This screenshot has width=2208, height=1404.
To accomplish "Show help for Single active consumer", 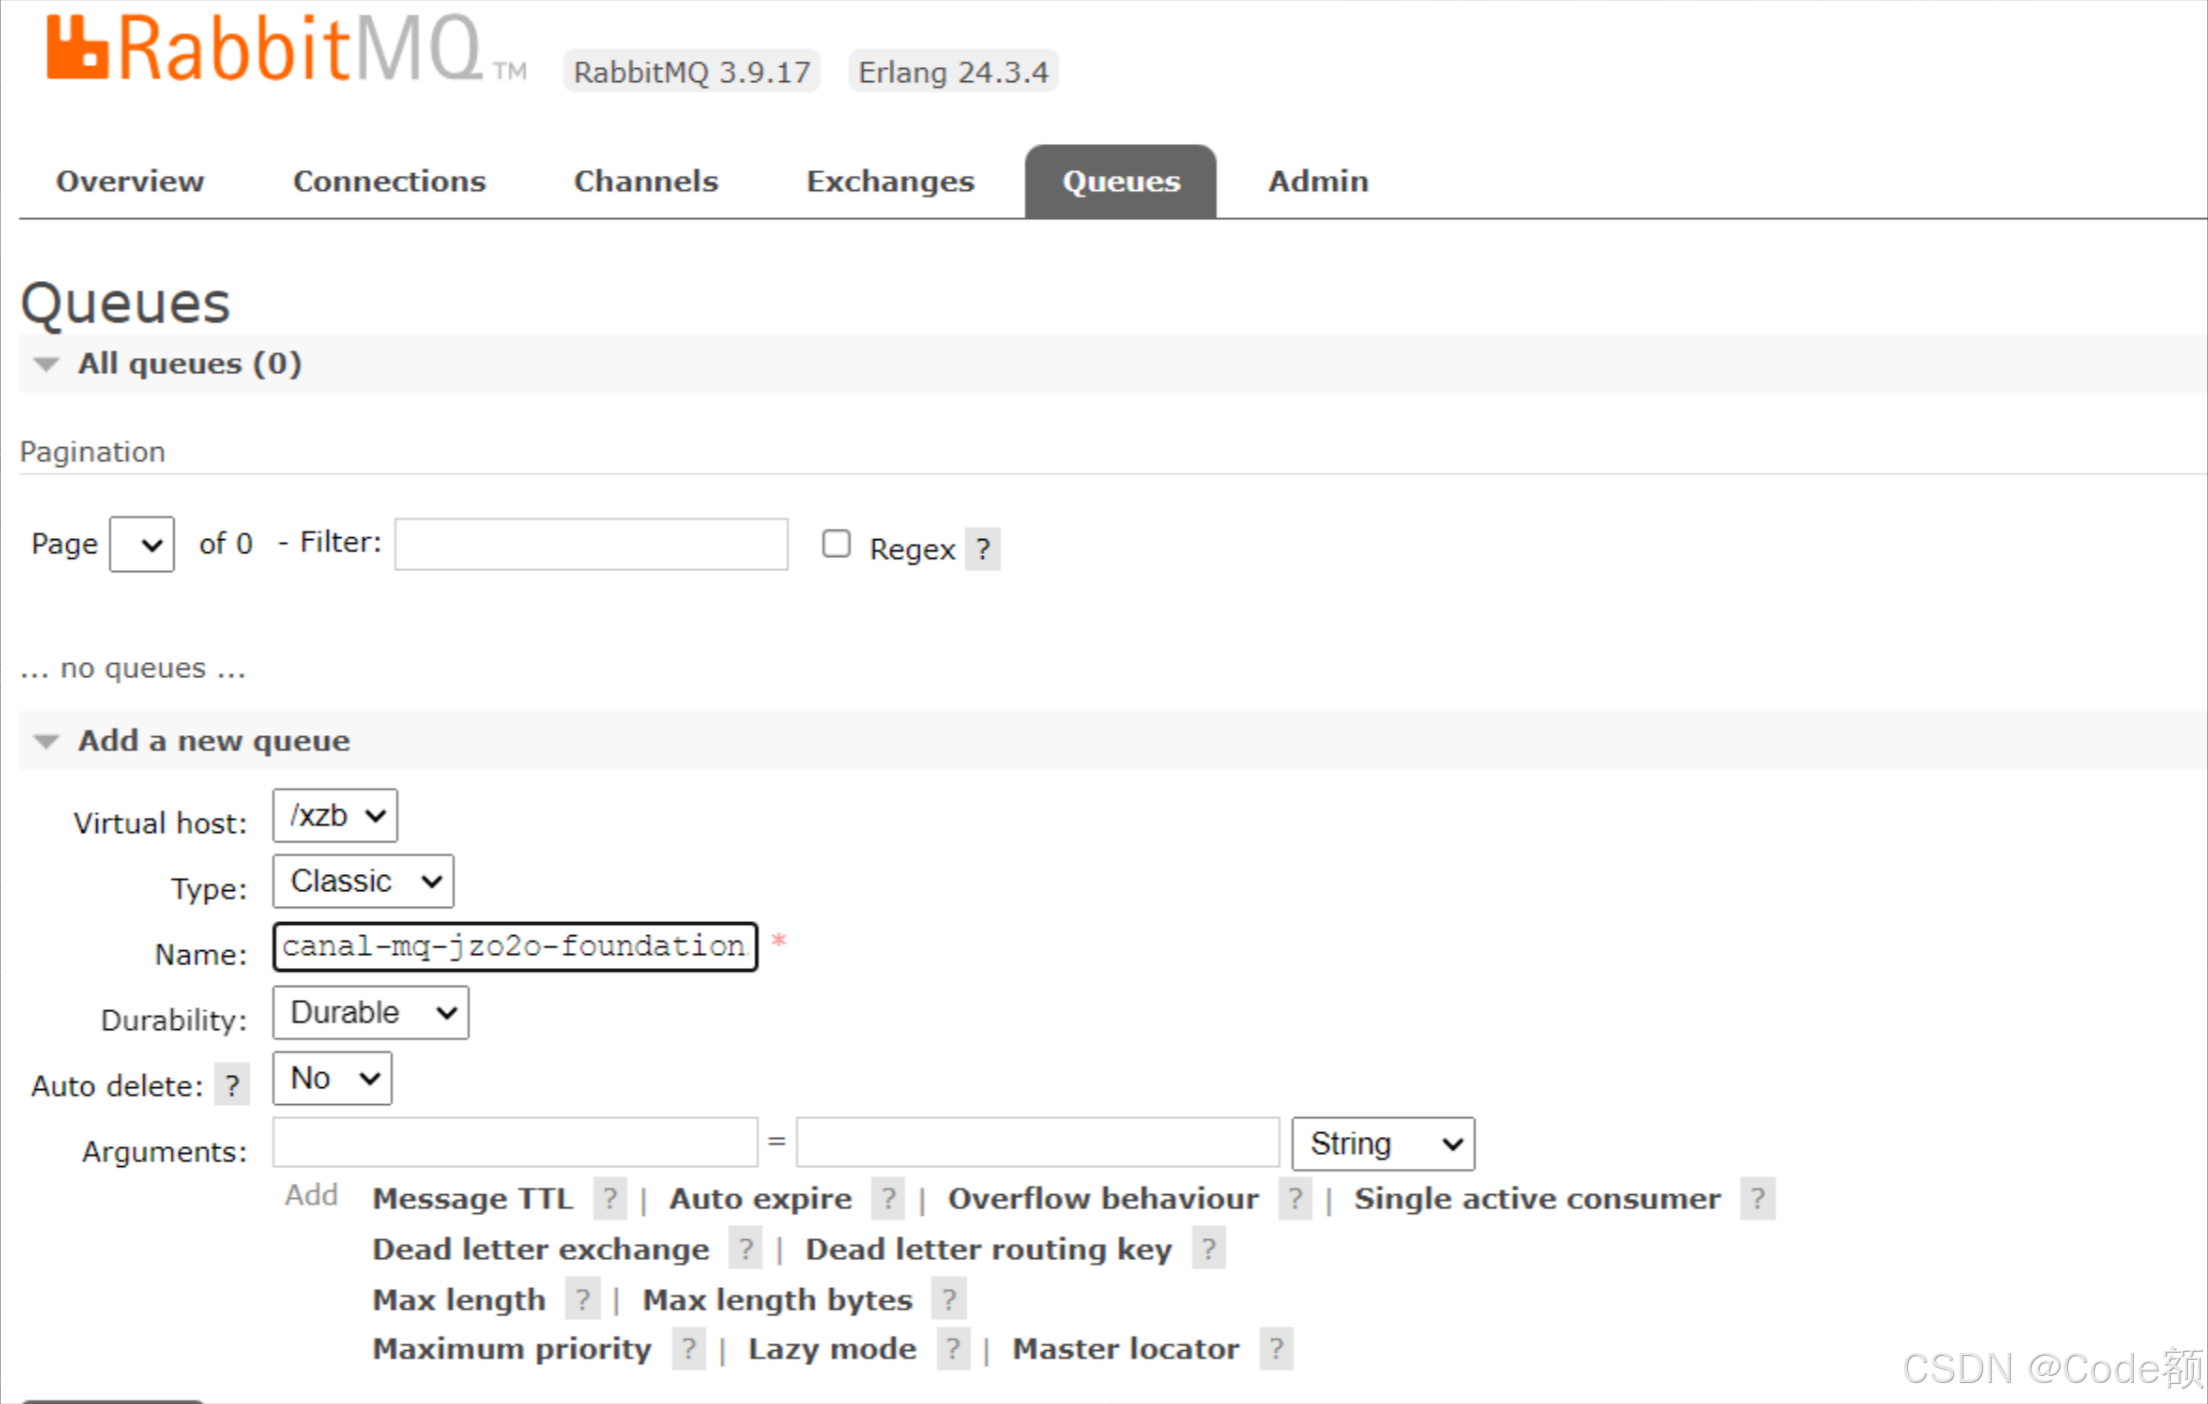I will [1757, 1198].
